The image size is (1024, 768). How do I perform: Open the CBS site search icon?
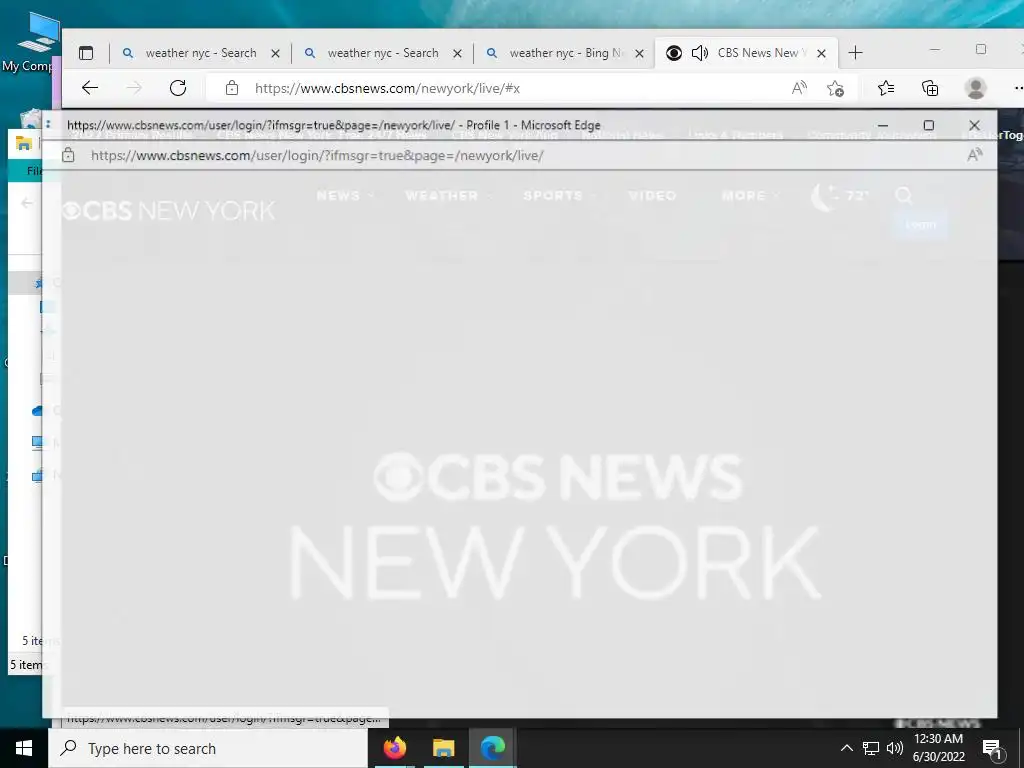[904, 195]
